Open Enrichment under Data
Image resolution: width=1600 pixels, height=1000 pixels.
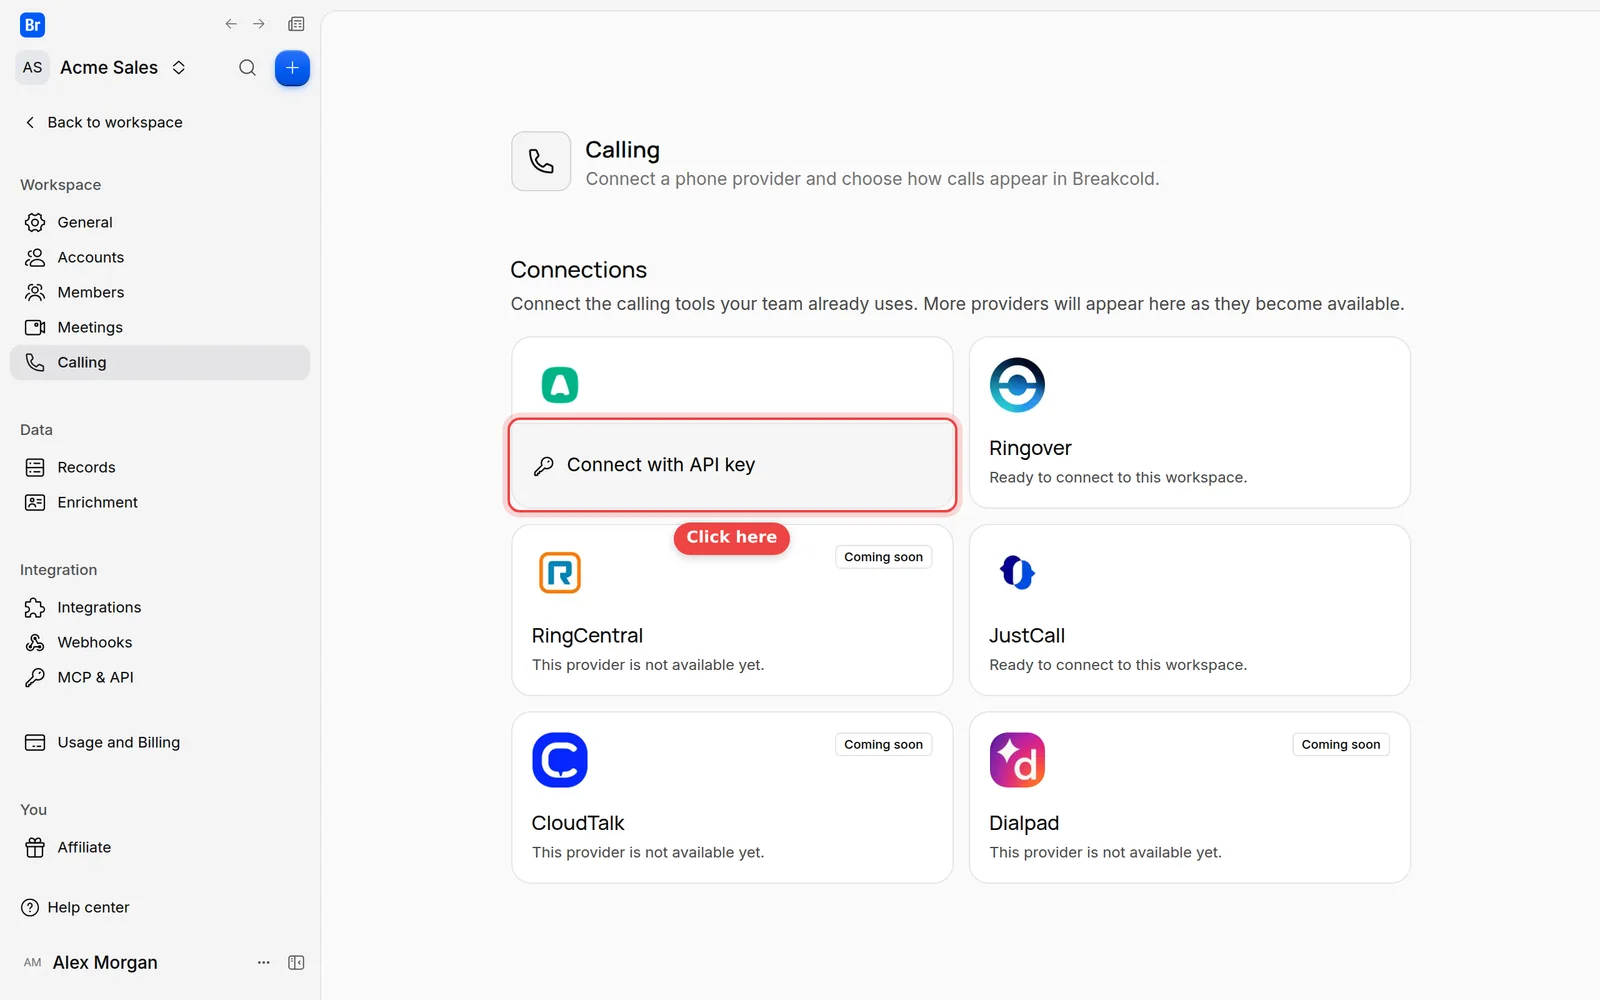point(160,502)
